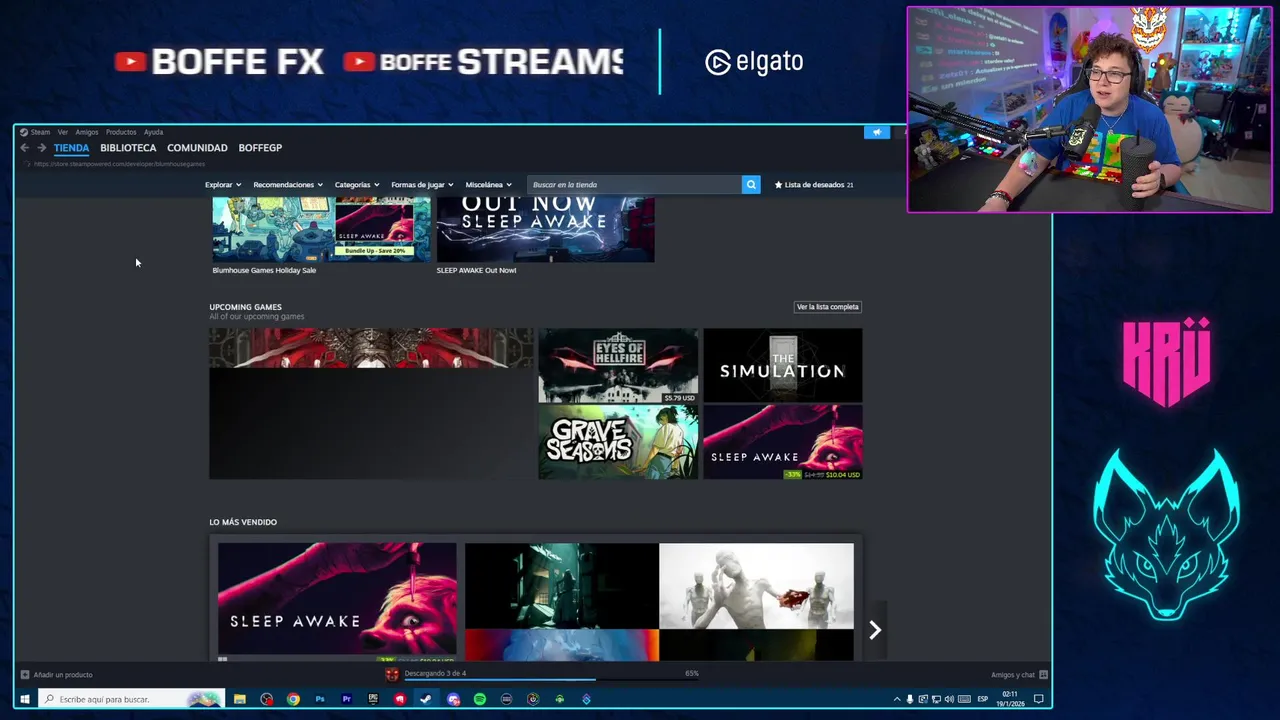This screenshot has width=1280, height=720.
Task: Switch to the TIENDA tab
Action: click(x=71, y=148)
